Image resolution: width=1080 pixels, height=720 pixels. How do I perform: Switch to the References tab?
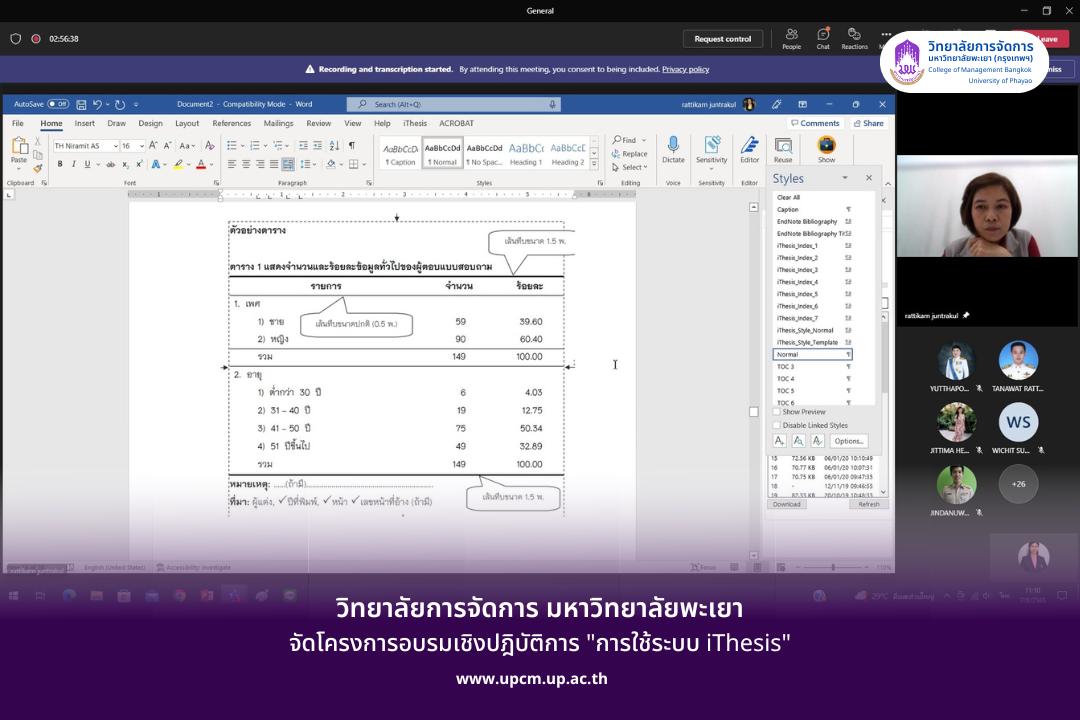pos(231,123)
